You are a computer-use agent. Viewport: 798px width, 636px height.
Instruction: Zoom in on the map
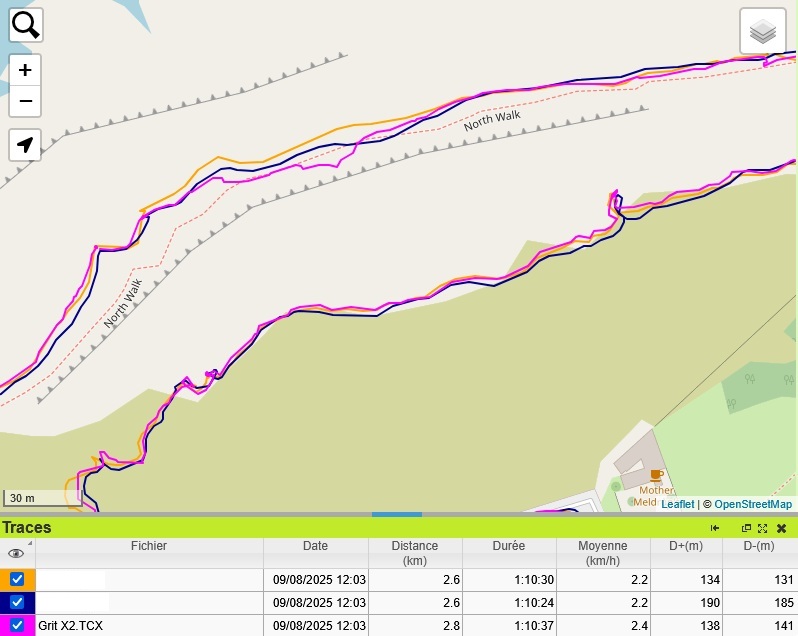click(25, 70)
